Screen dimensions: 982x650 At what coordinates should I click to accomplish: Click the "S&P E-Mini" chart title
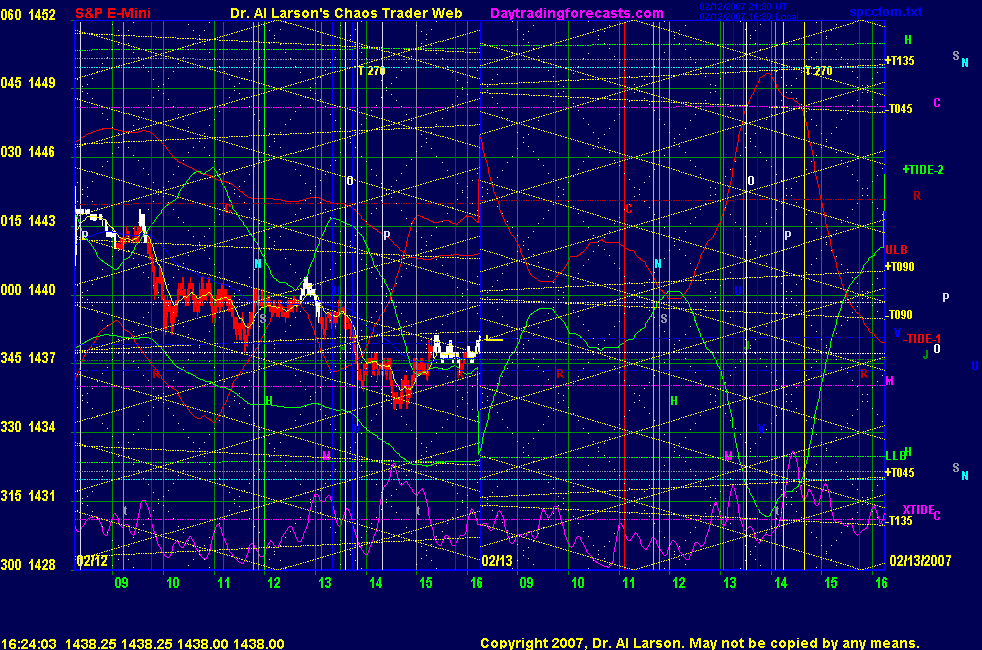pyautogui.click(x=113, y=13)
